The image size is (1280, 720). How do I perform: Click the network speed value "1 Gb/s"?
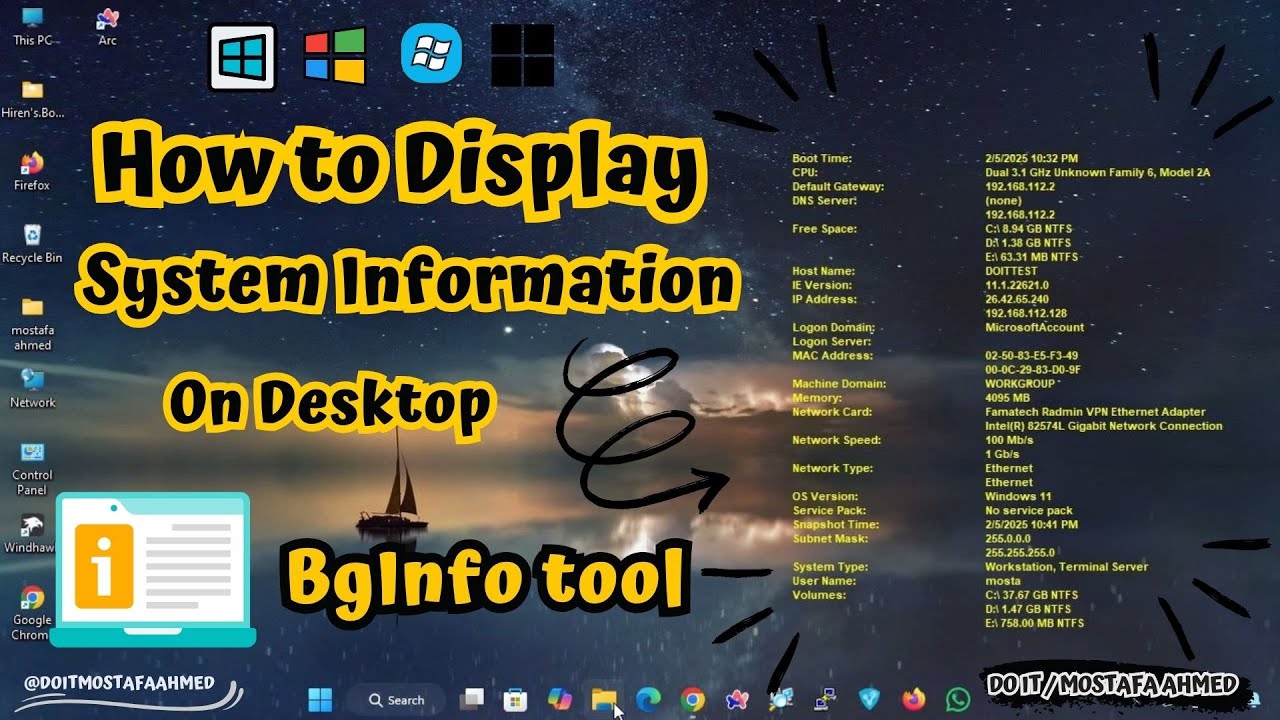pos(1002,454)
